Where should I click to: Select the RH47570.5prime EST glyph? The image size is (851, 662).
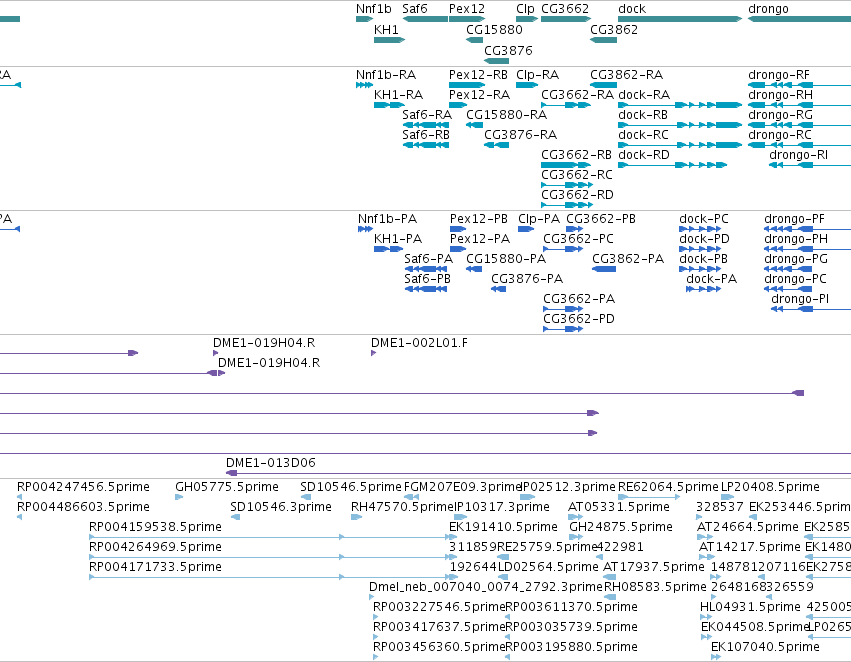356,518
